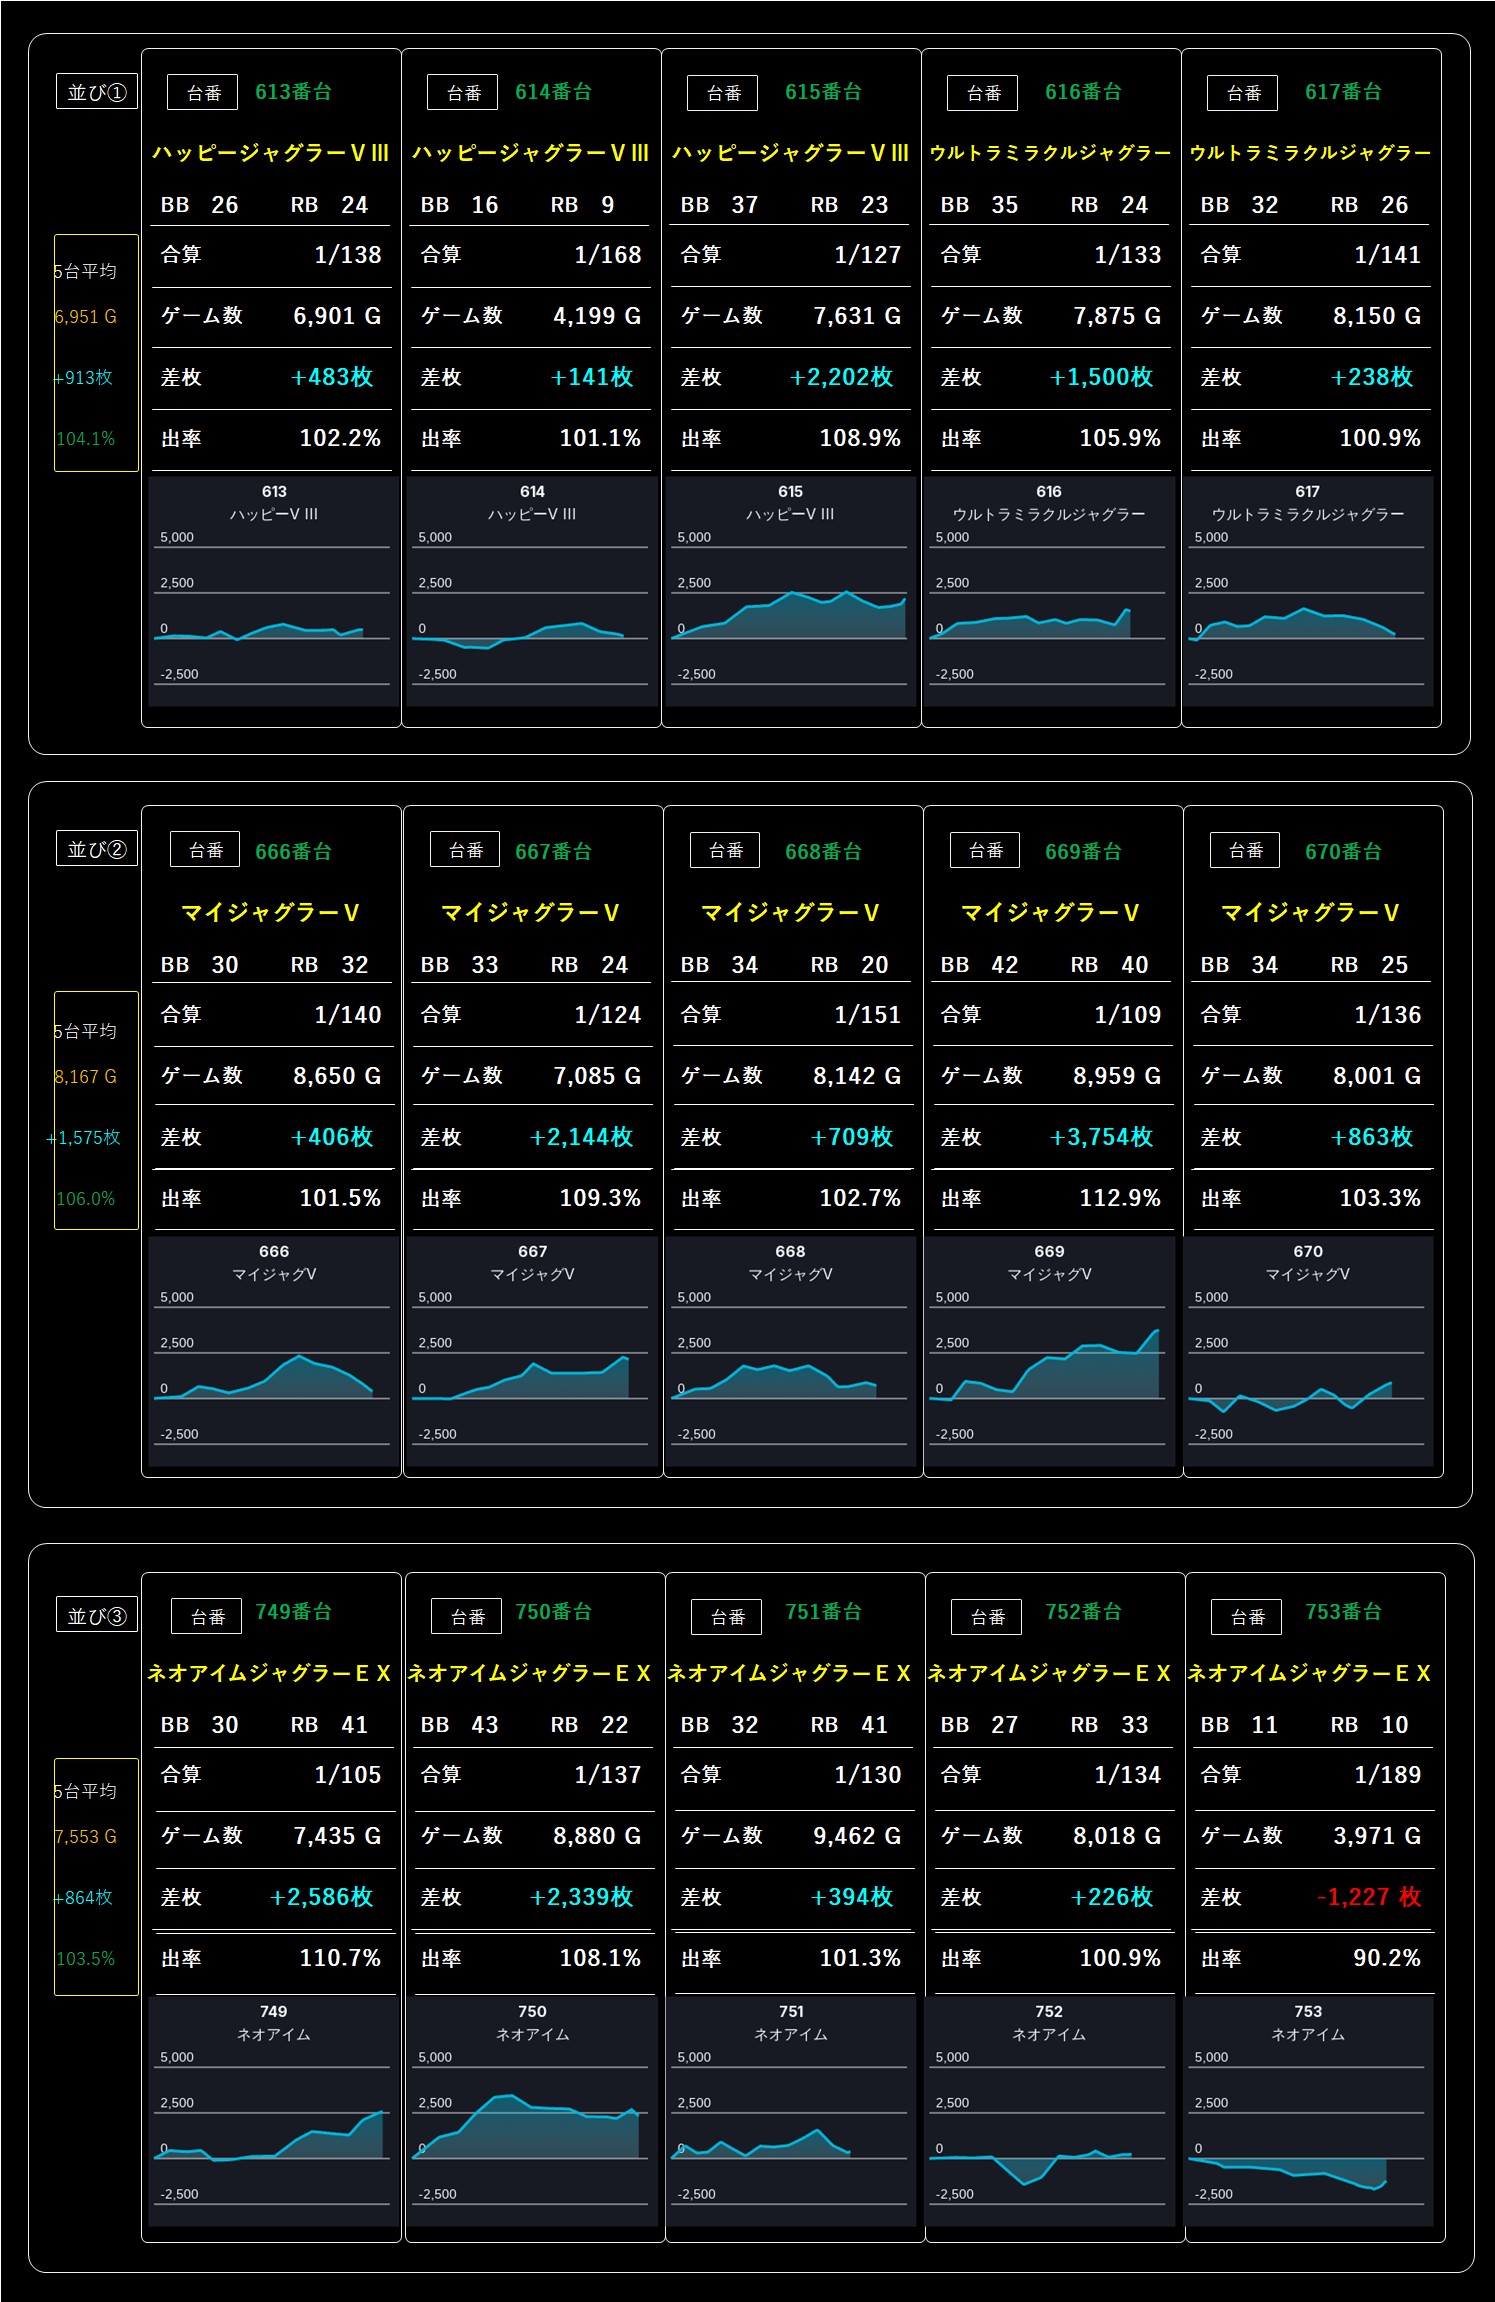Click the +3,754枚 difference value
The width and height of the screenshot is (1495, 2302).
tap(1101, 1137)
